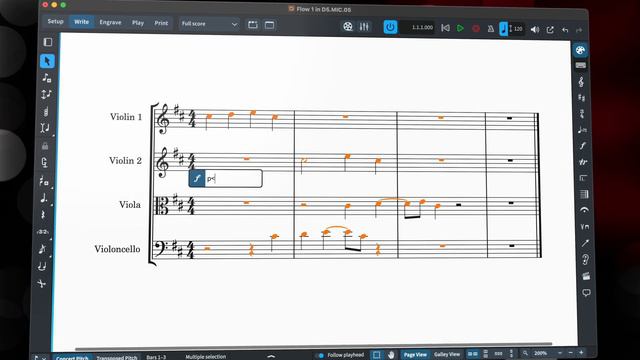The width and height of the screenshot is (640, 360).
Task: Toggle the activate playback power button
Action: pos(390,27)
